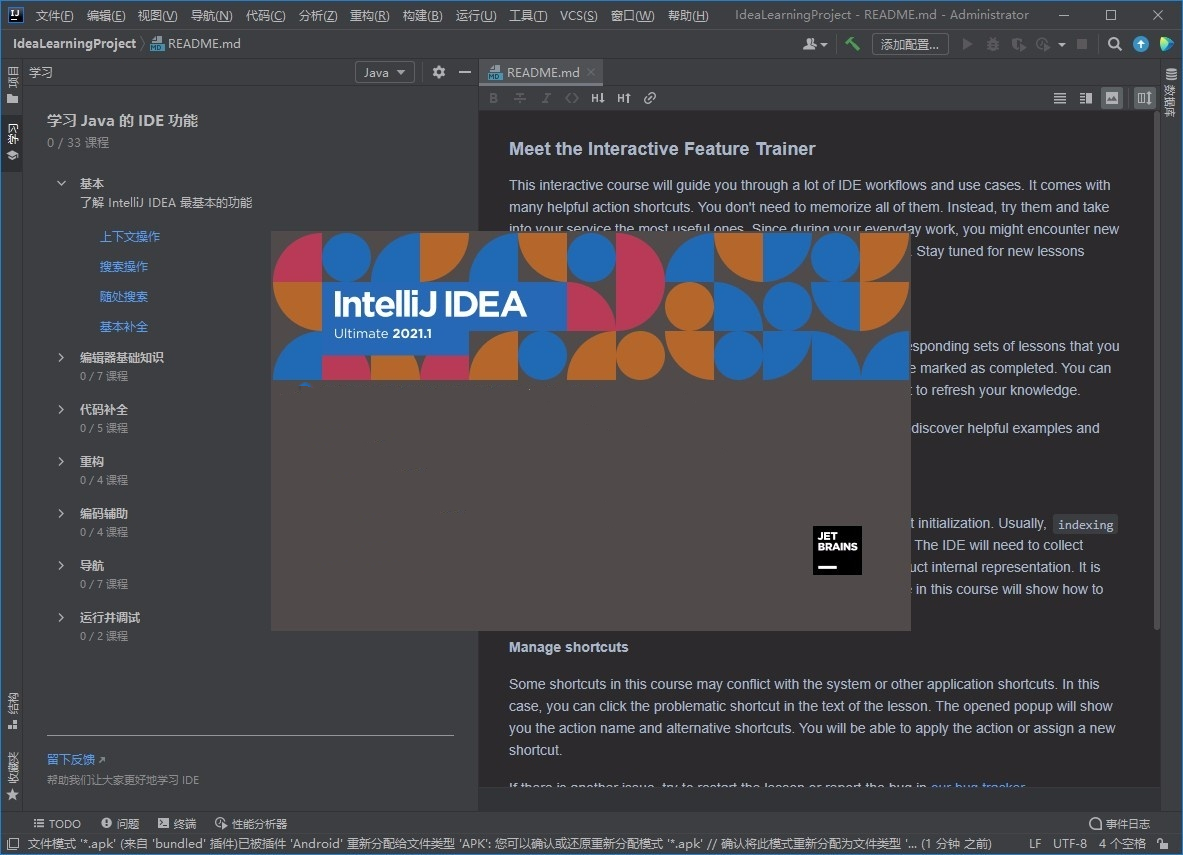Select the README.md editor tab
The height and width of the screenshot is (855, 1183).
[541, 72]
